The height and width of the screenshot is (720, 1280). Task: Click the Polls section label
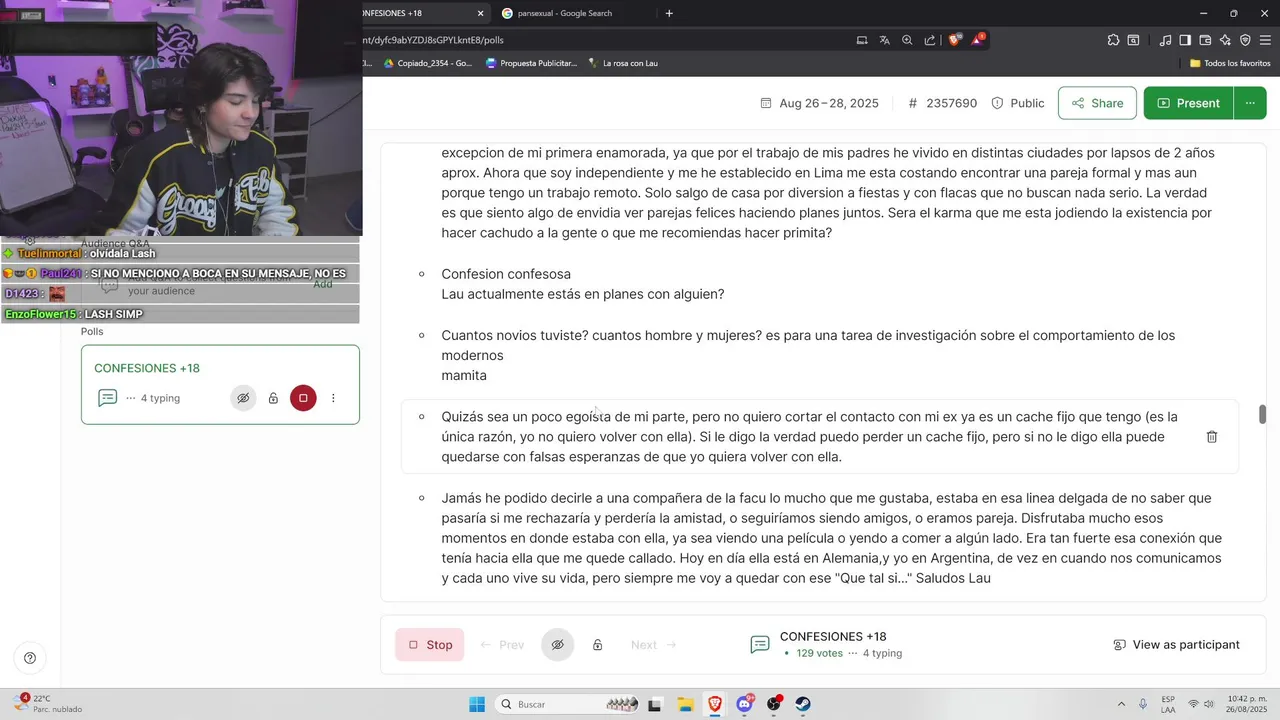(92, 331)
